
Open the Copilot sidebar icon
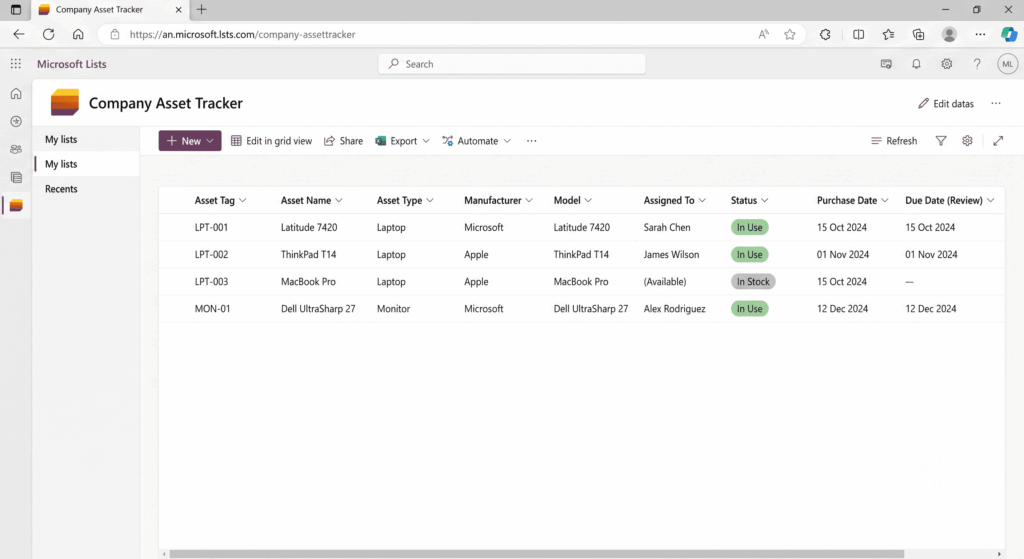coord(1009,35)
